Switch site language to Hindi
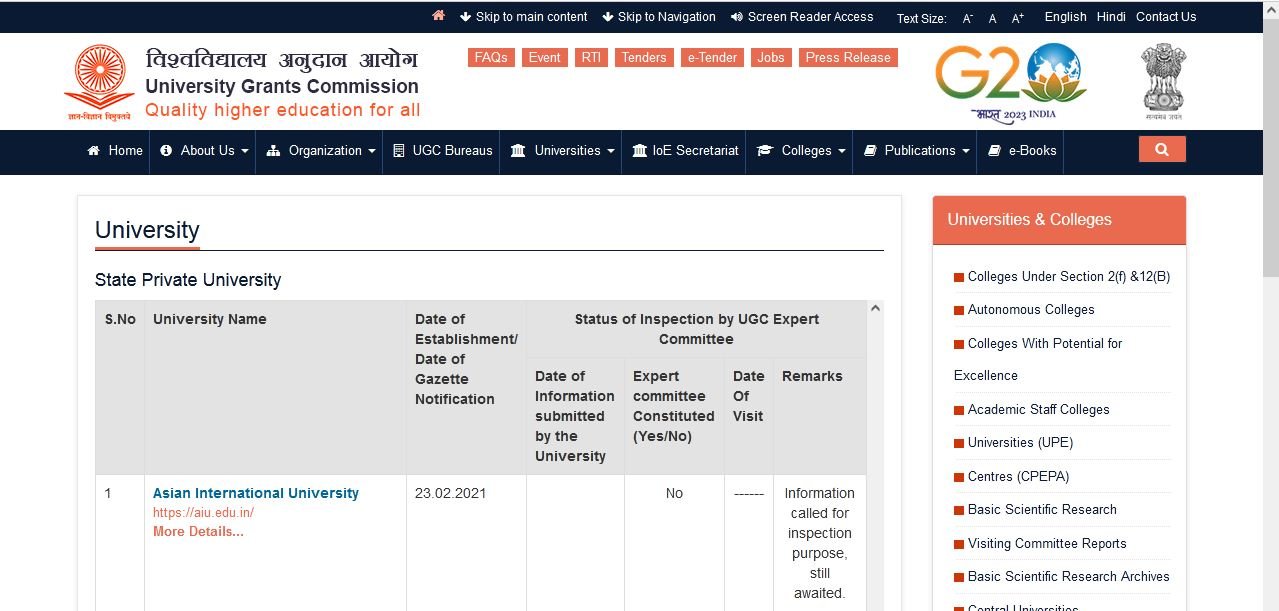 [x=1111, y=17]
